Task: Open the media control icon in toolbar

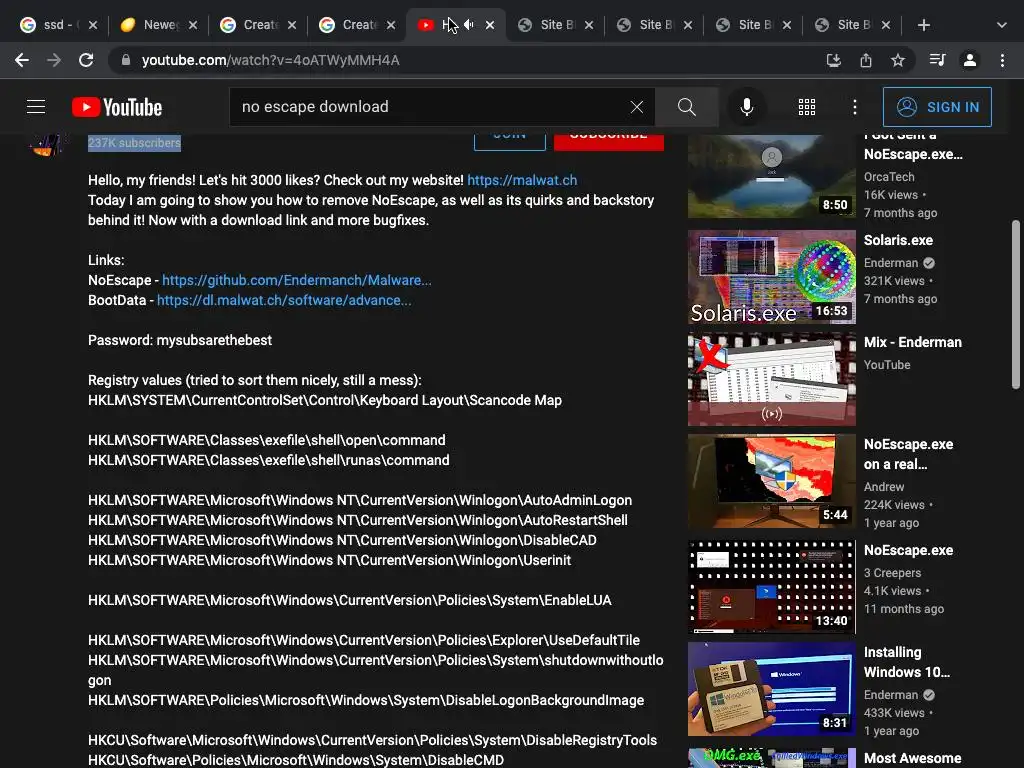Action: (937, 60)
